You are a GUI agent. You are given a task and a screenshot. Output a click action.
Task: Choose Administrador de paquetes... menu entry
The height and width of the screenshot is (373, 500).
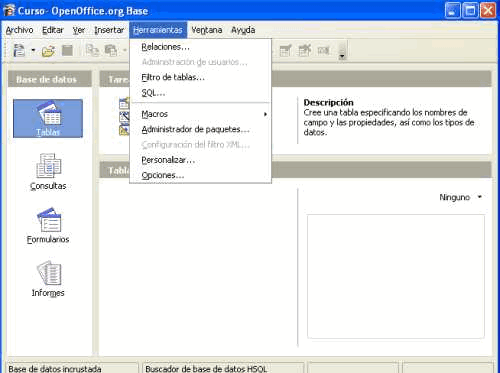(x=201, y=129)
